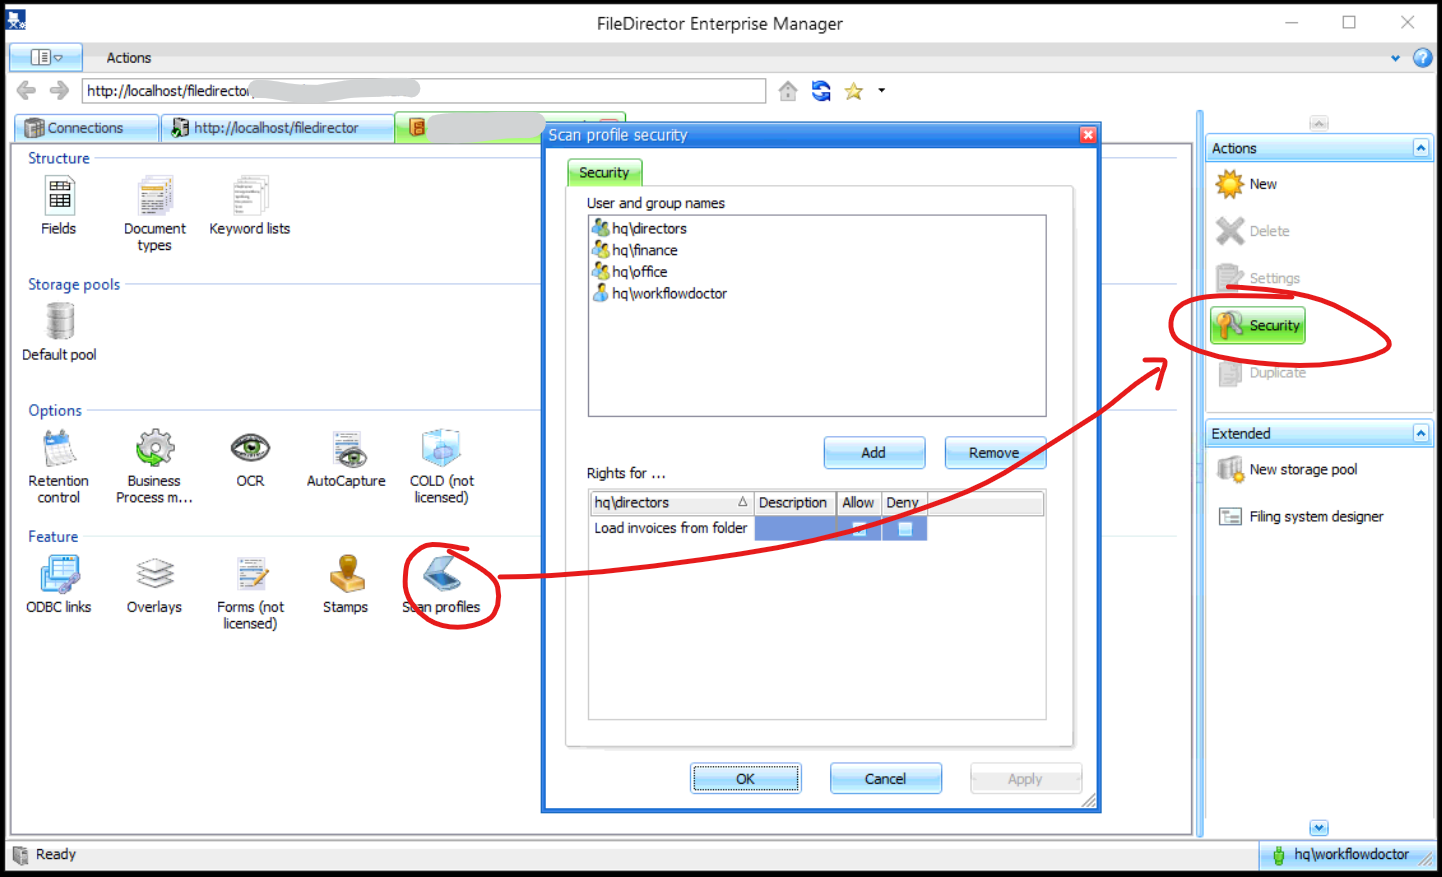The height and width of the screenshot is (877, 1442).
Task: Open Forms (not licensed) feature
Action: click(250, 575)
